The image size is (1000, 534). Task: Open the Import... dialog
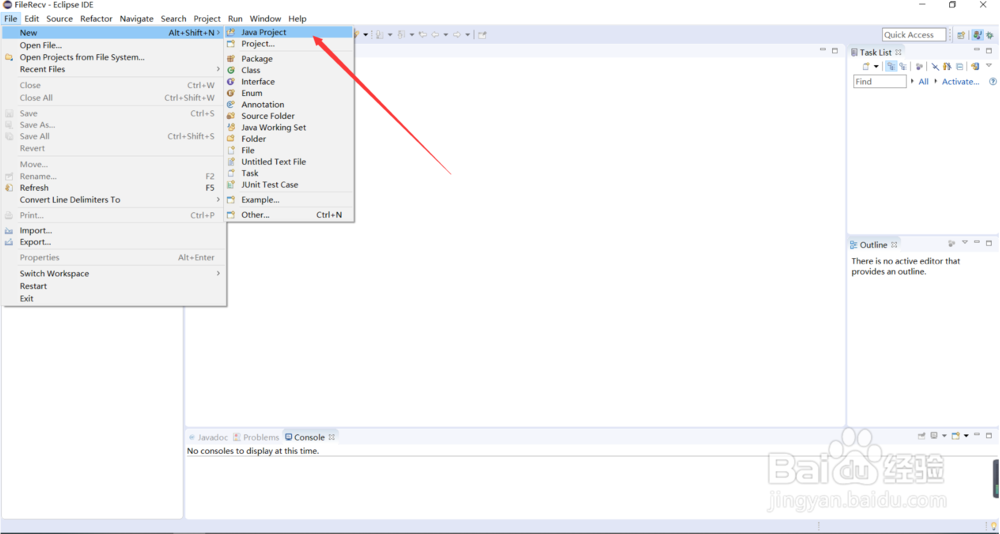tap(114, 231)
